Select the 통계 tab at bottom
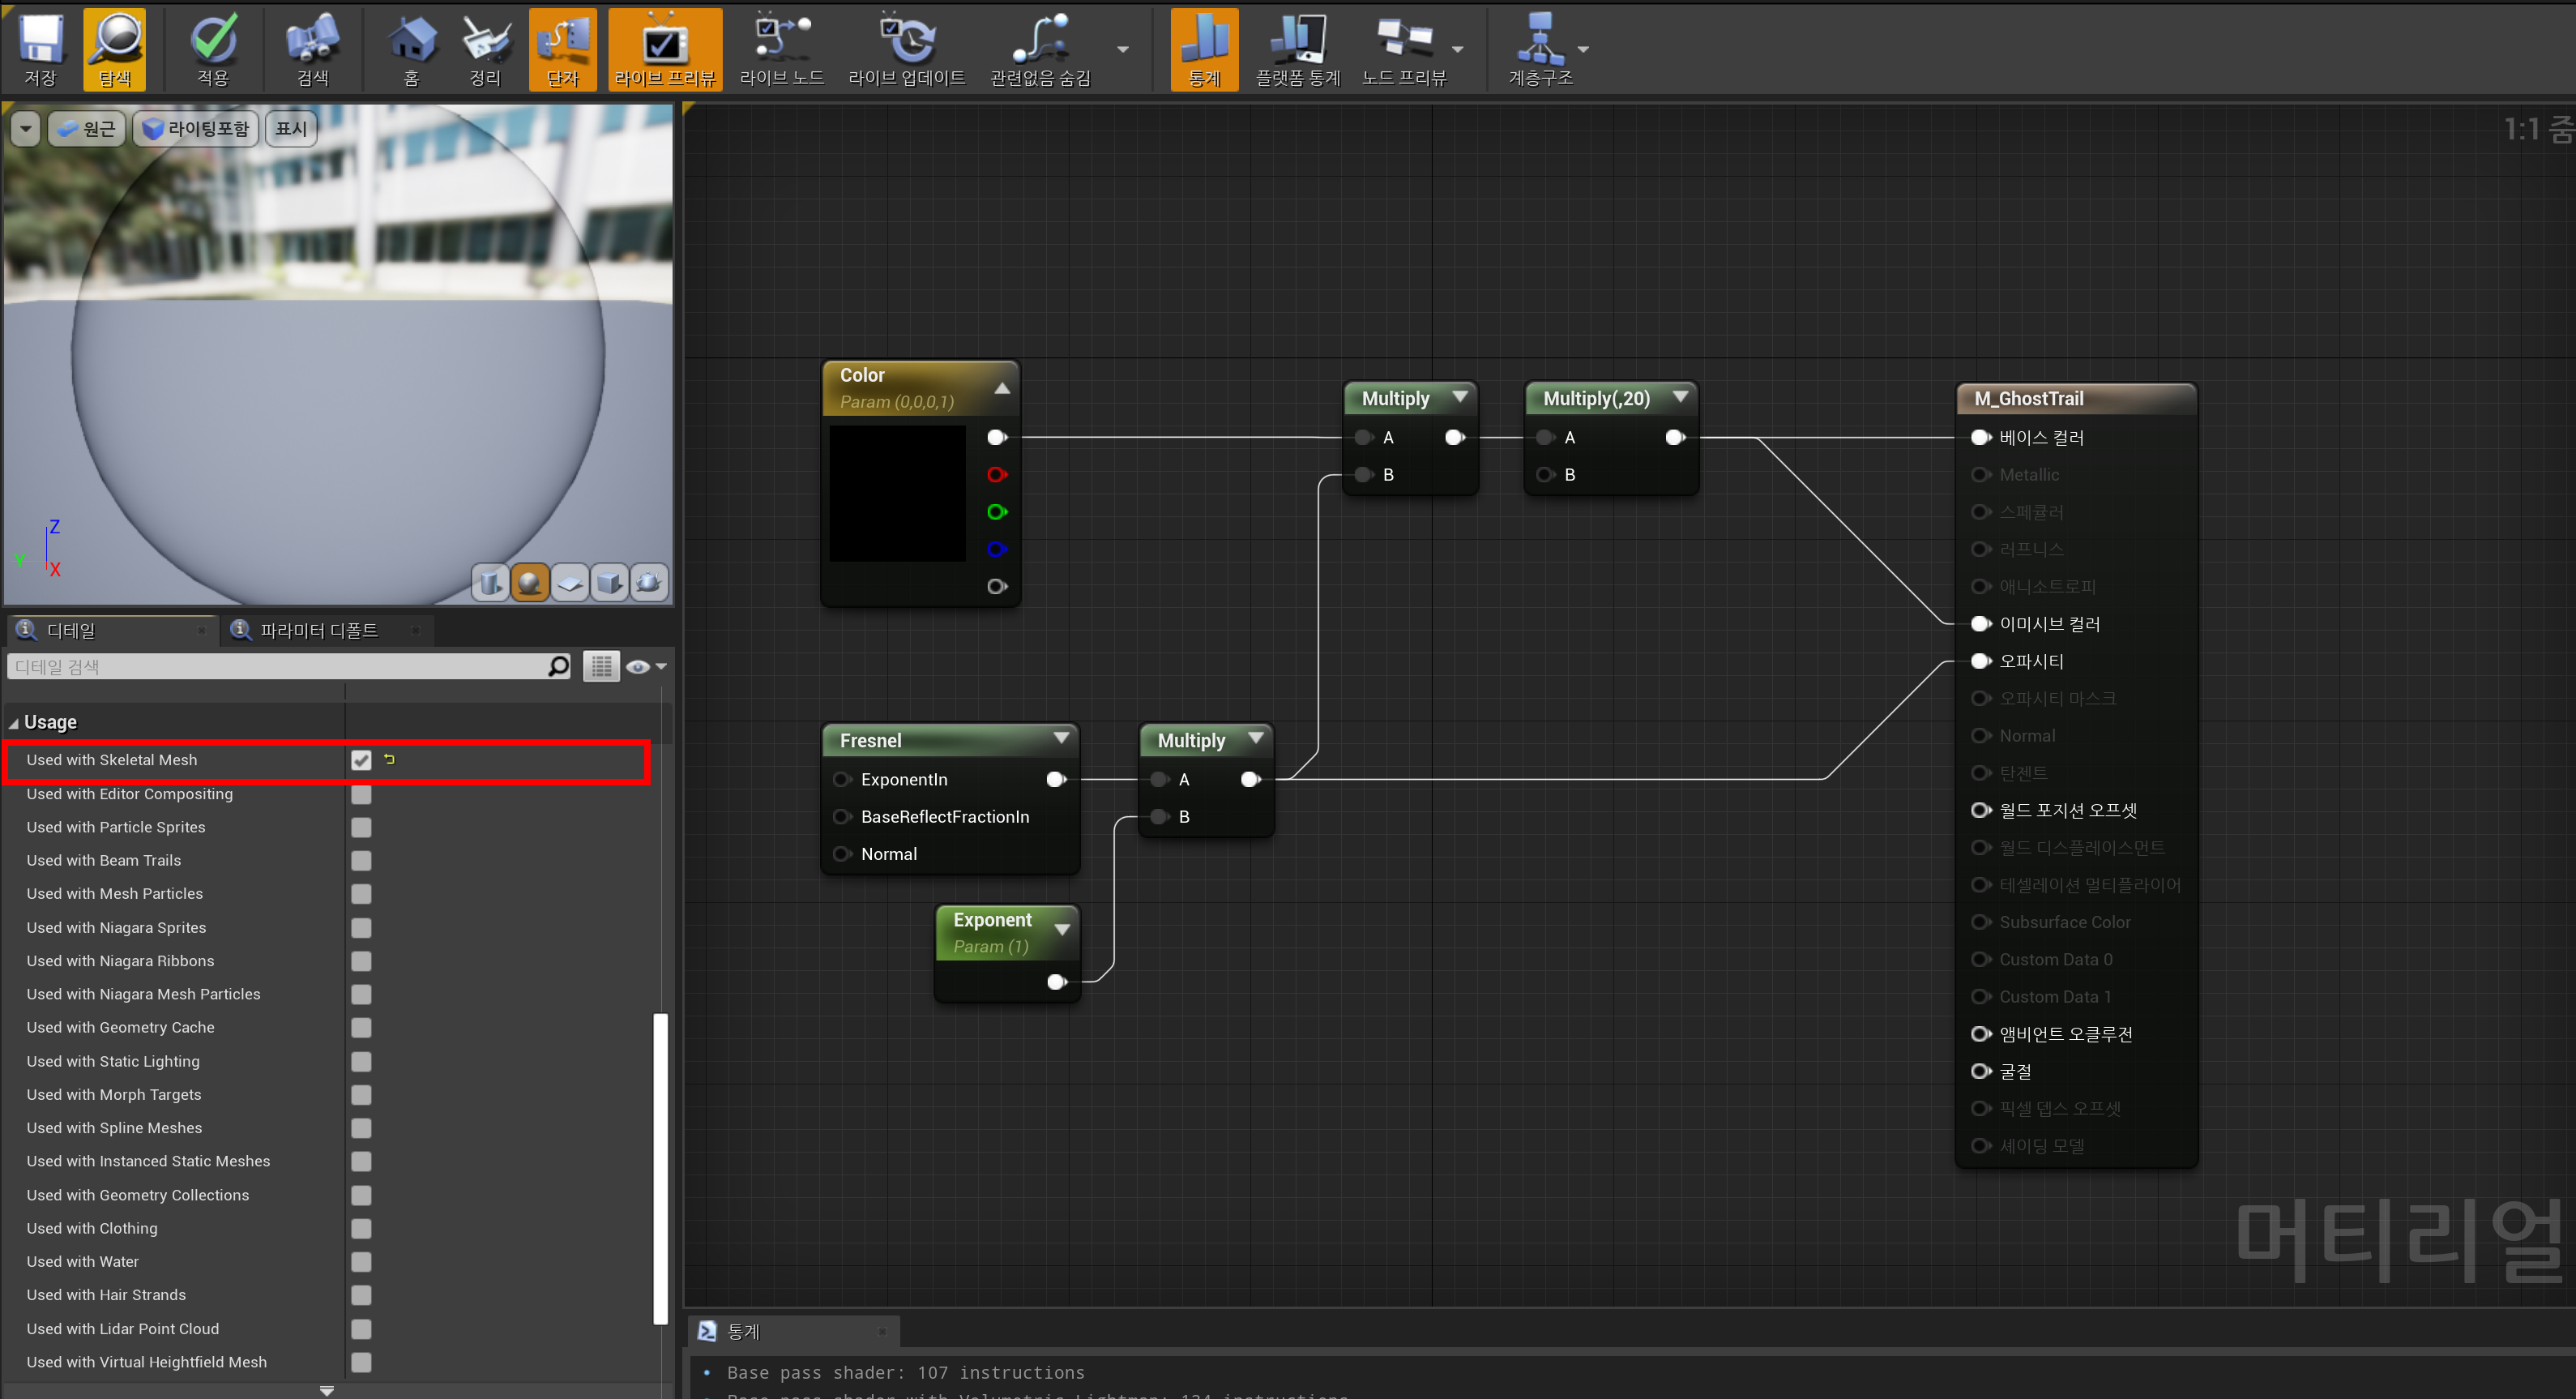The image size is (2576, 1399). coord(742,1331)
